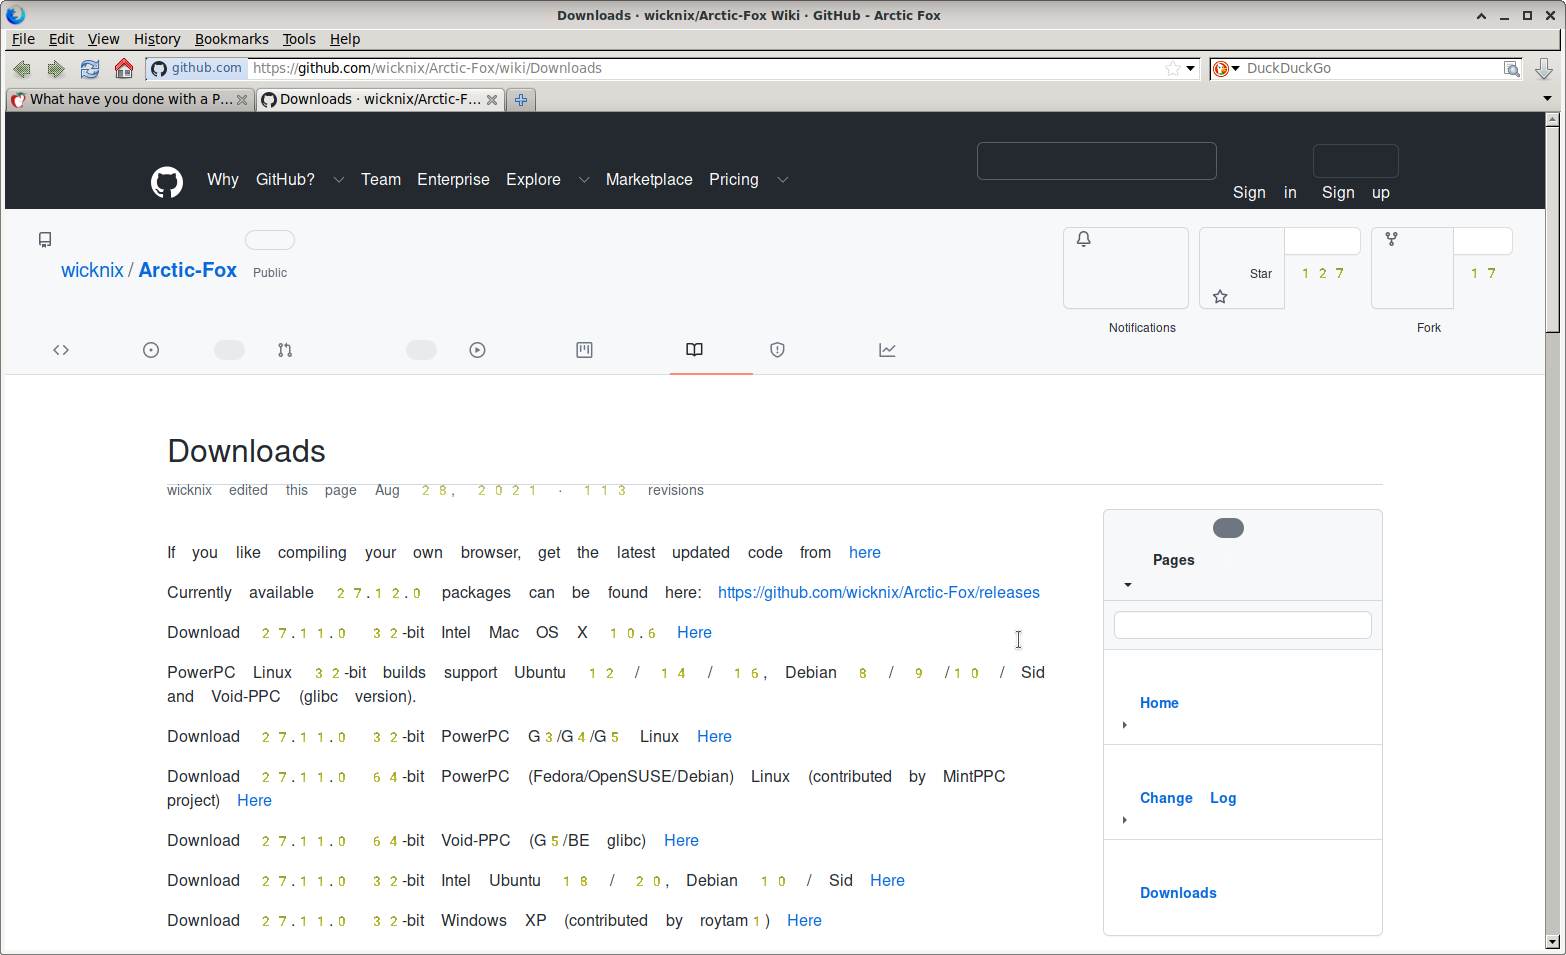Open the wicknix owner link
1566x955 pixels.
click(x=92, y=271)
